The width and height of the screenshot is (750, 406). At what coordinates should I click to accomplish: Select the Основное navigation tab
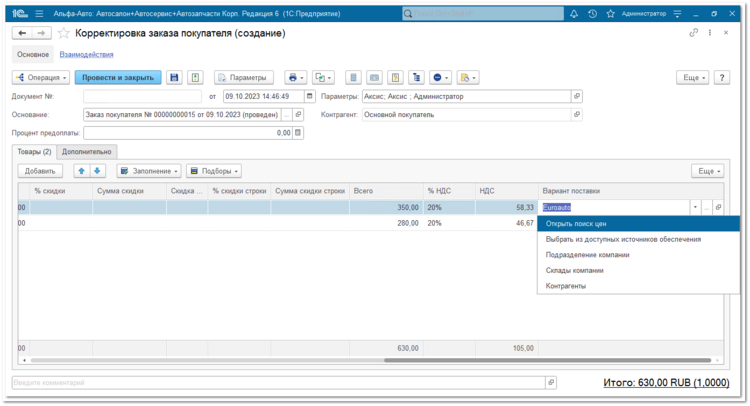coord(33,55)
